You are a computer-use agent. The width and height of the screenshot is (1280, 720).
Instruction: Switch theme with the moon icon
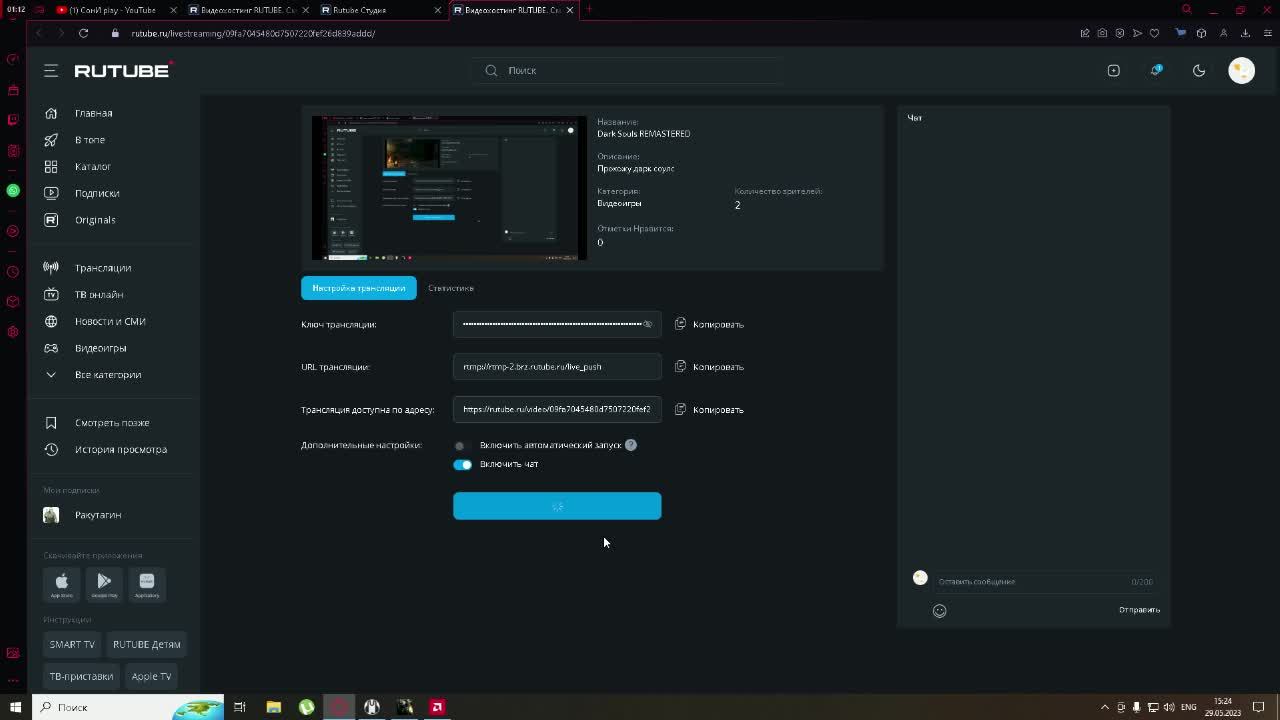point(1199,70)
